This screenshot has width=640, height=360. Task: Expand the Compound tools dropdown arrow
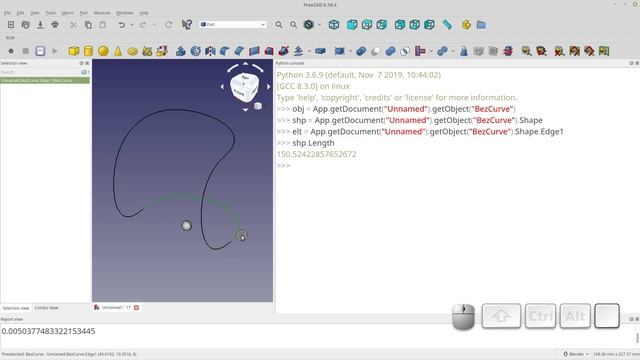350,51
